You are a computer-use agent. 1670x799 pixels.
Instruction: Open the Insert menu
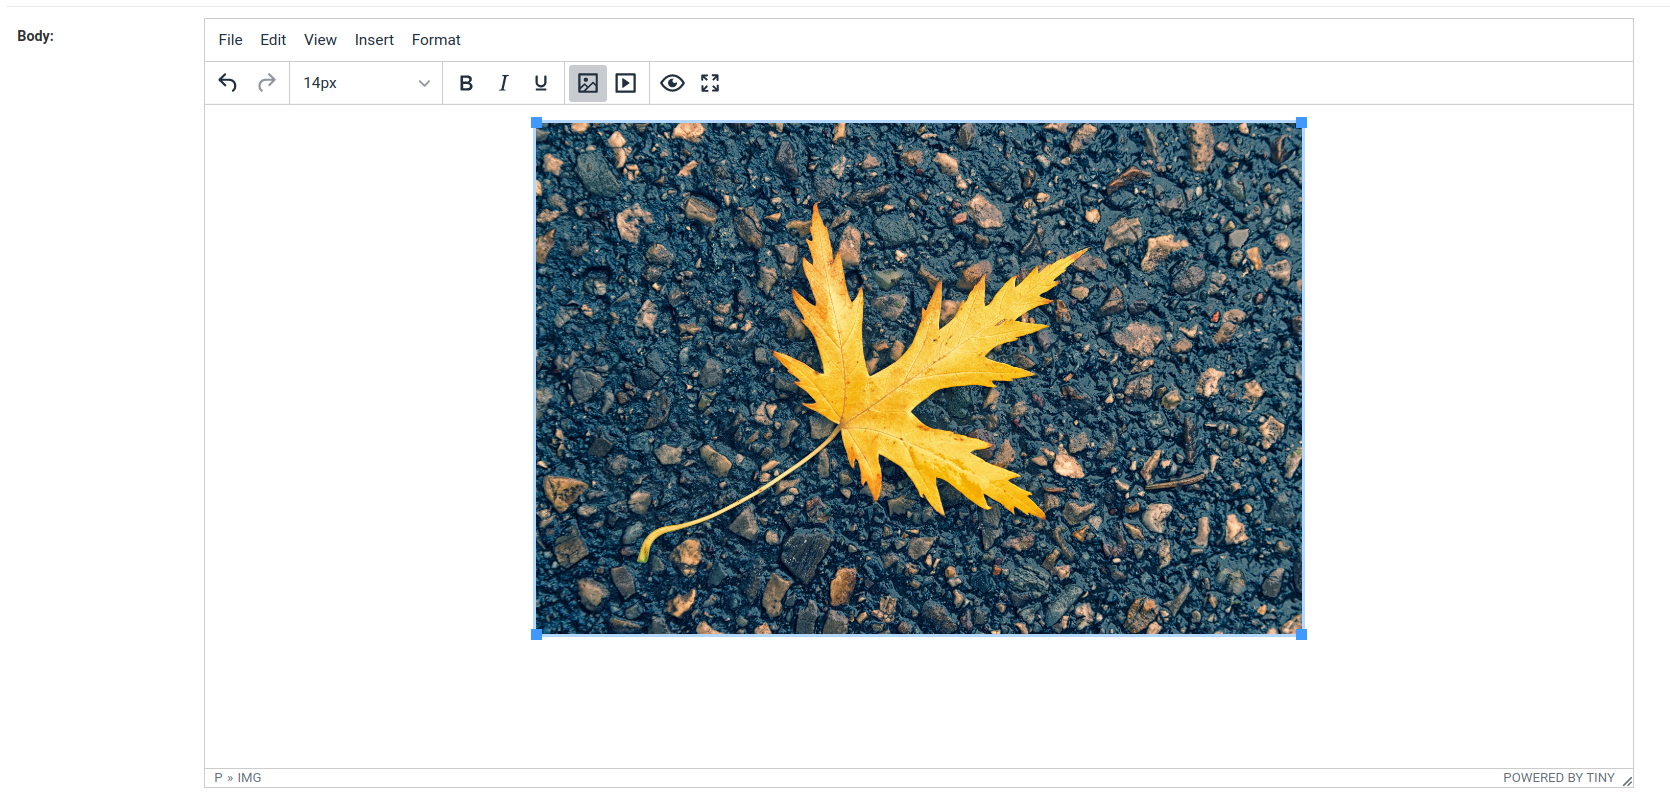tap(374, 40)
